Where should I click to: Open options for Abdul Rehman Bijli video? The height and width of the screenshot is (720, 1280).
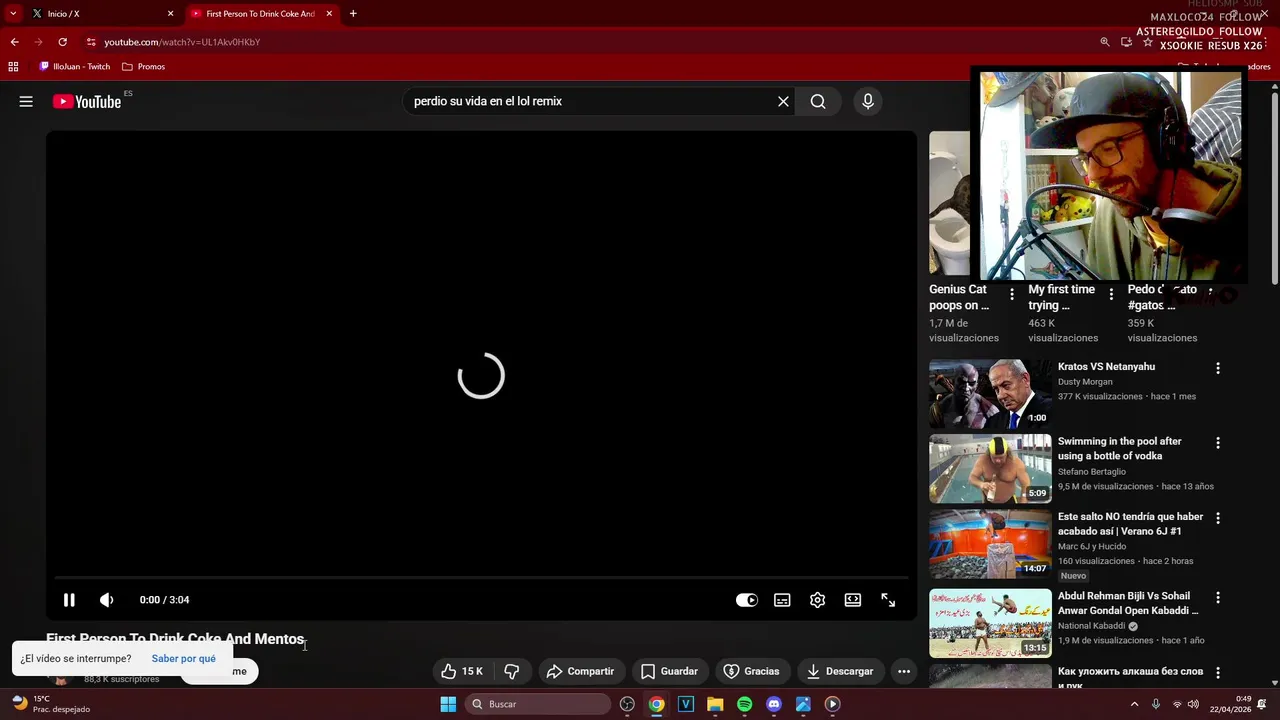[1218, 598]
